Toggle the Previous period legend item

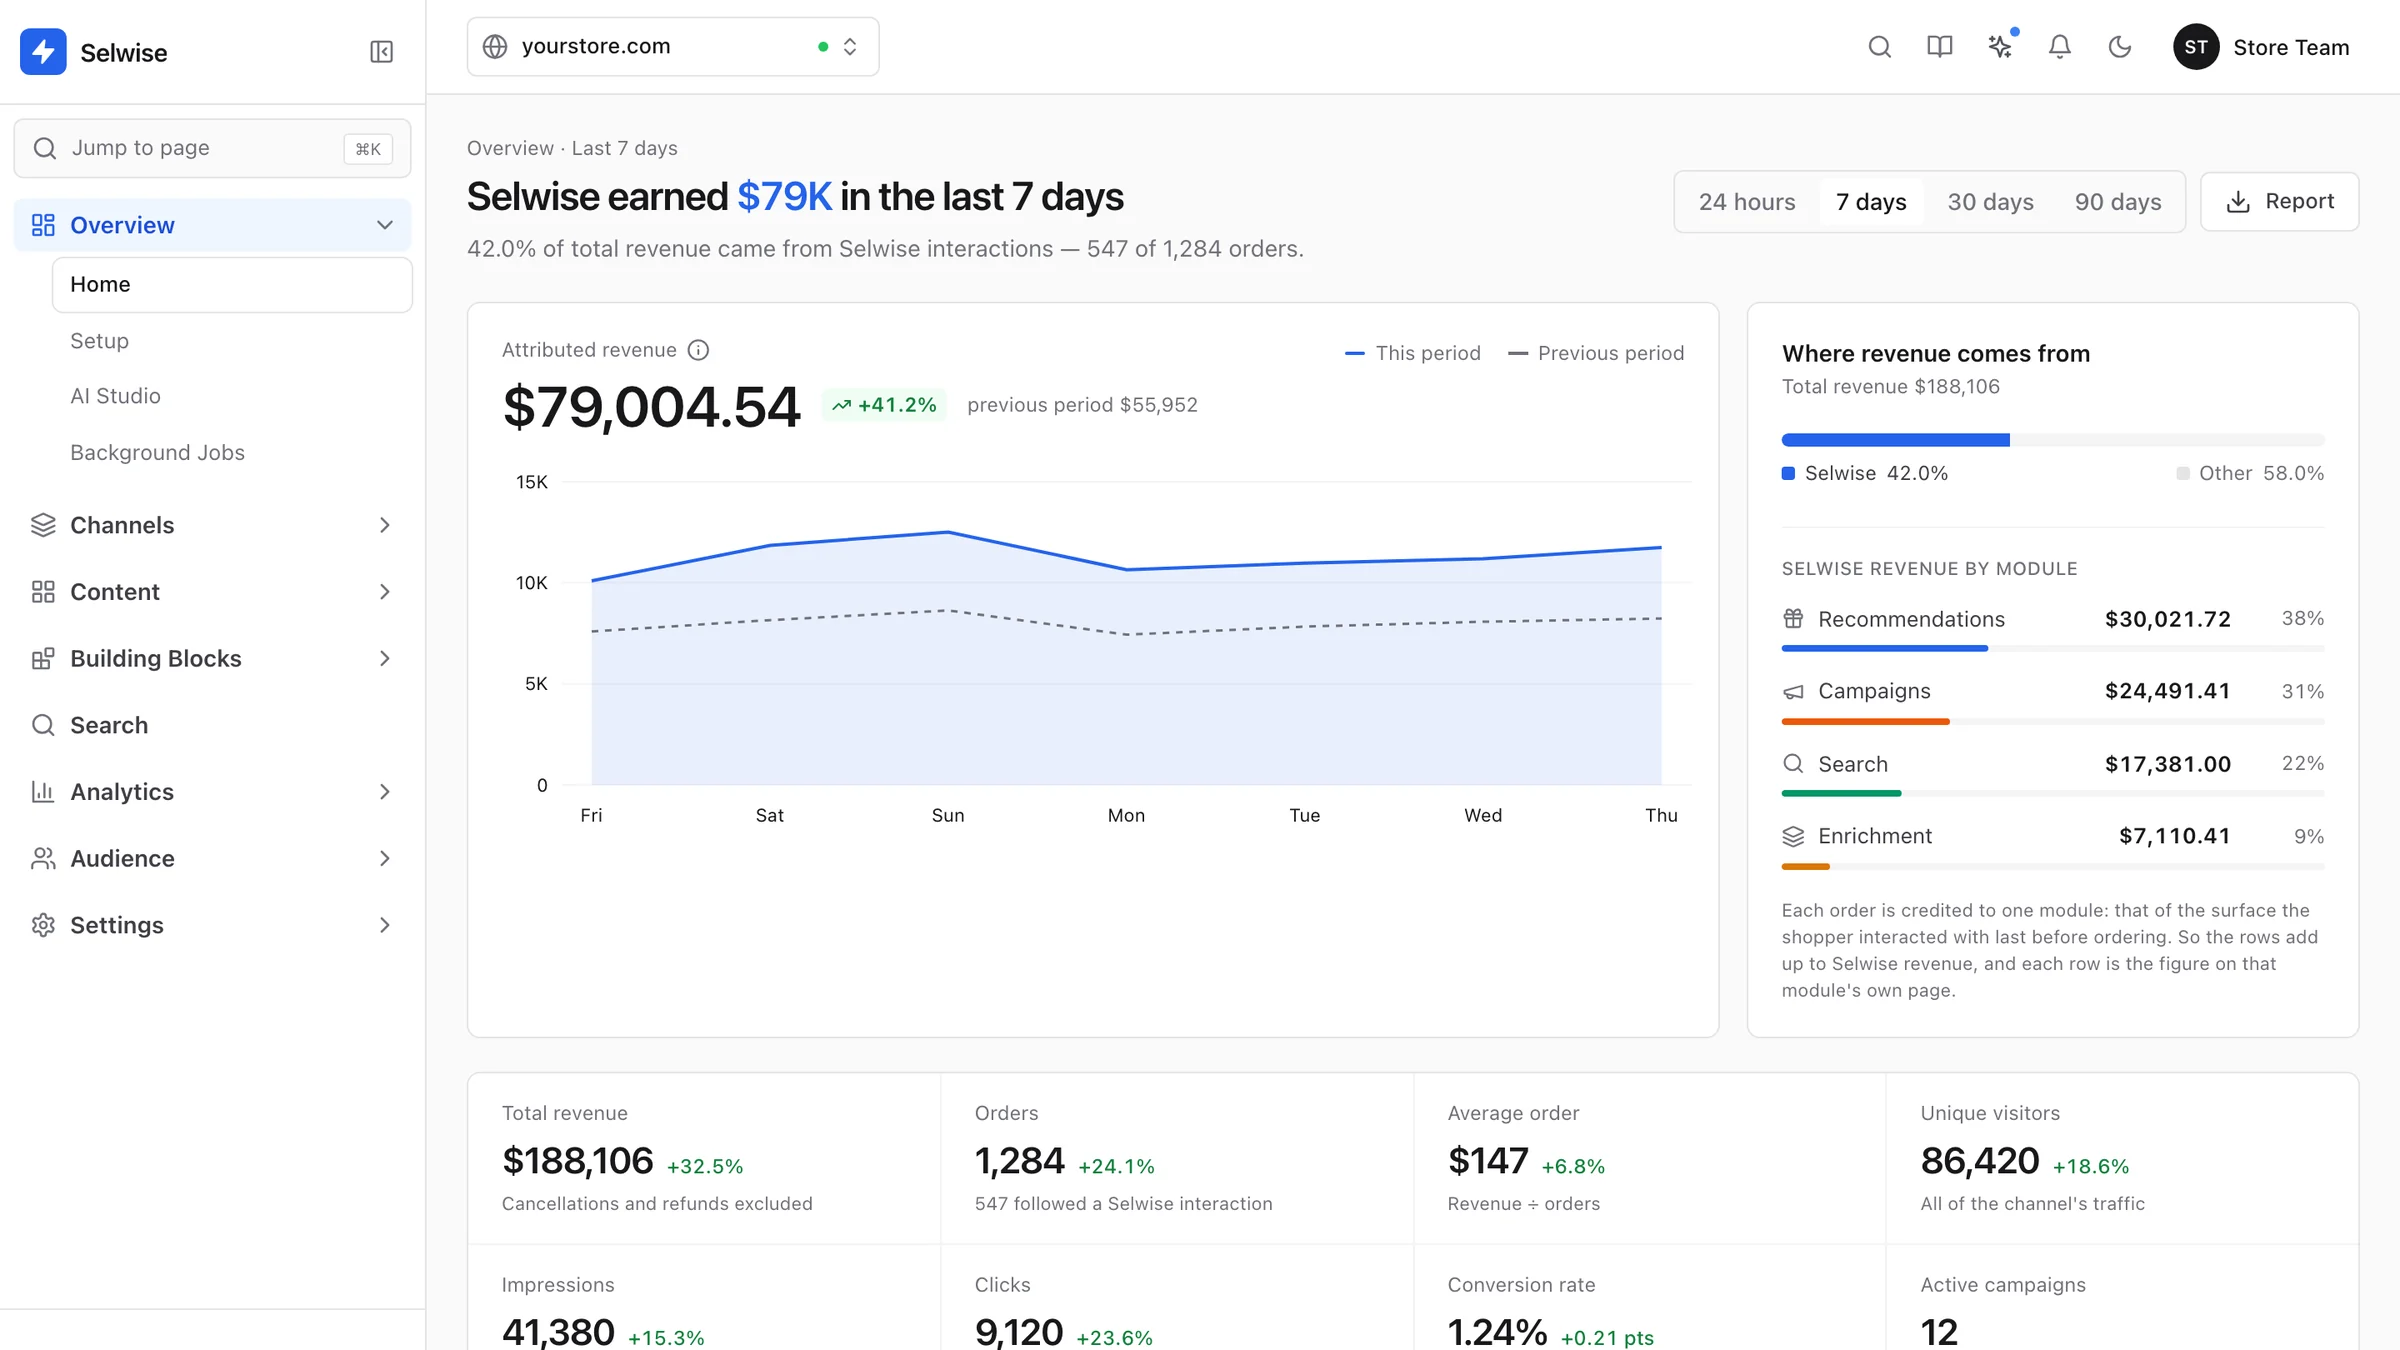pyautogui.click(x=1596, y=353)
